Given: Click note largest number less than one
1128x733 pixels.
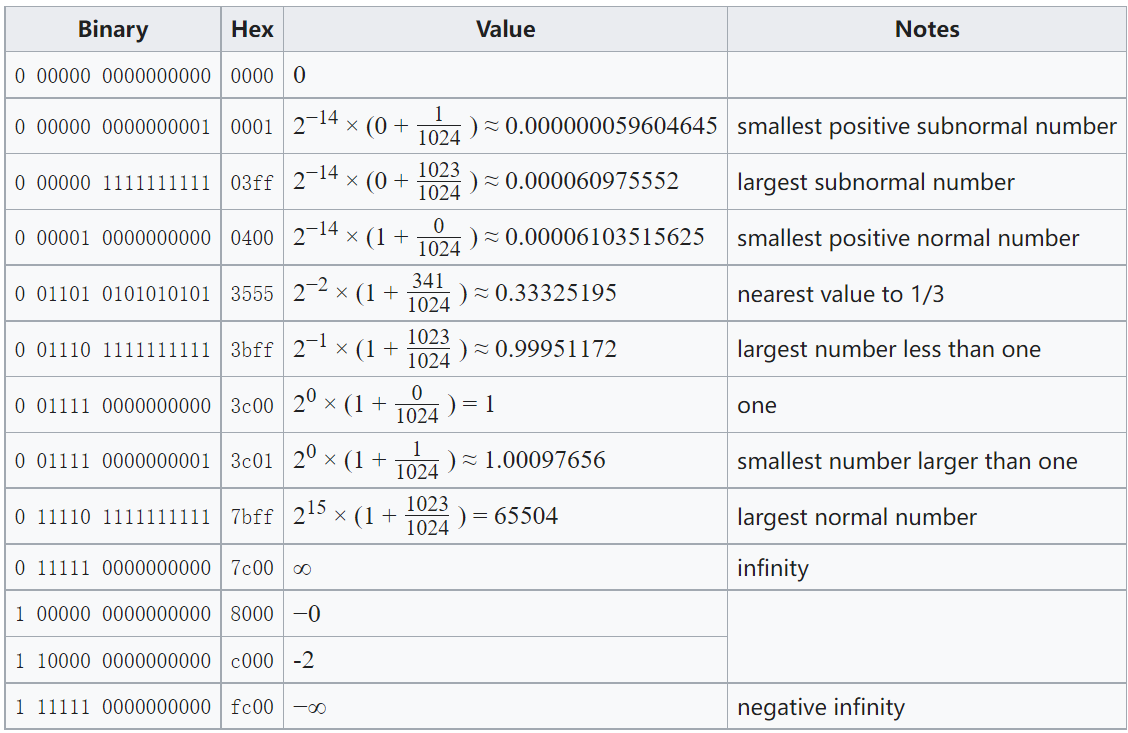Looking at the screenshot, I should [888, 350].
